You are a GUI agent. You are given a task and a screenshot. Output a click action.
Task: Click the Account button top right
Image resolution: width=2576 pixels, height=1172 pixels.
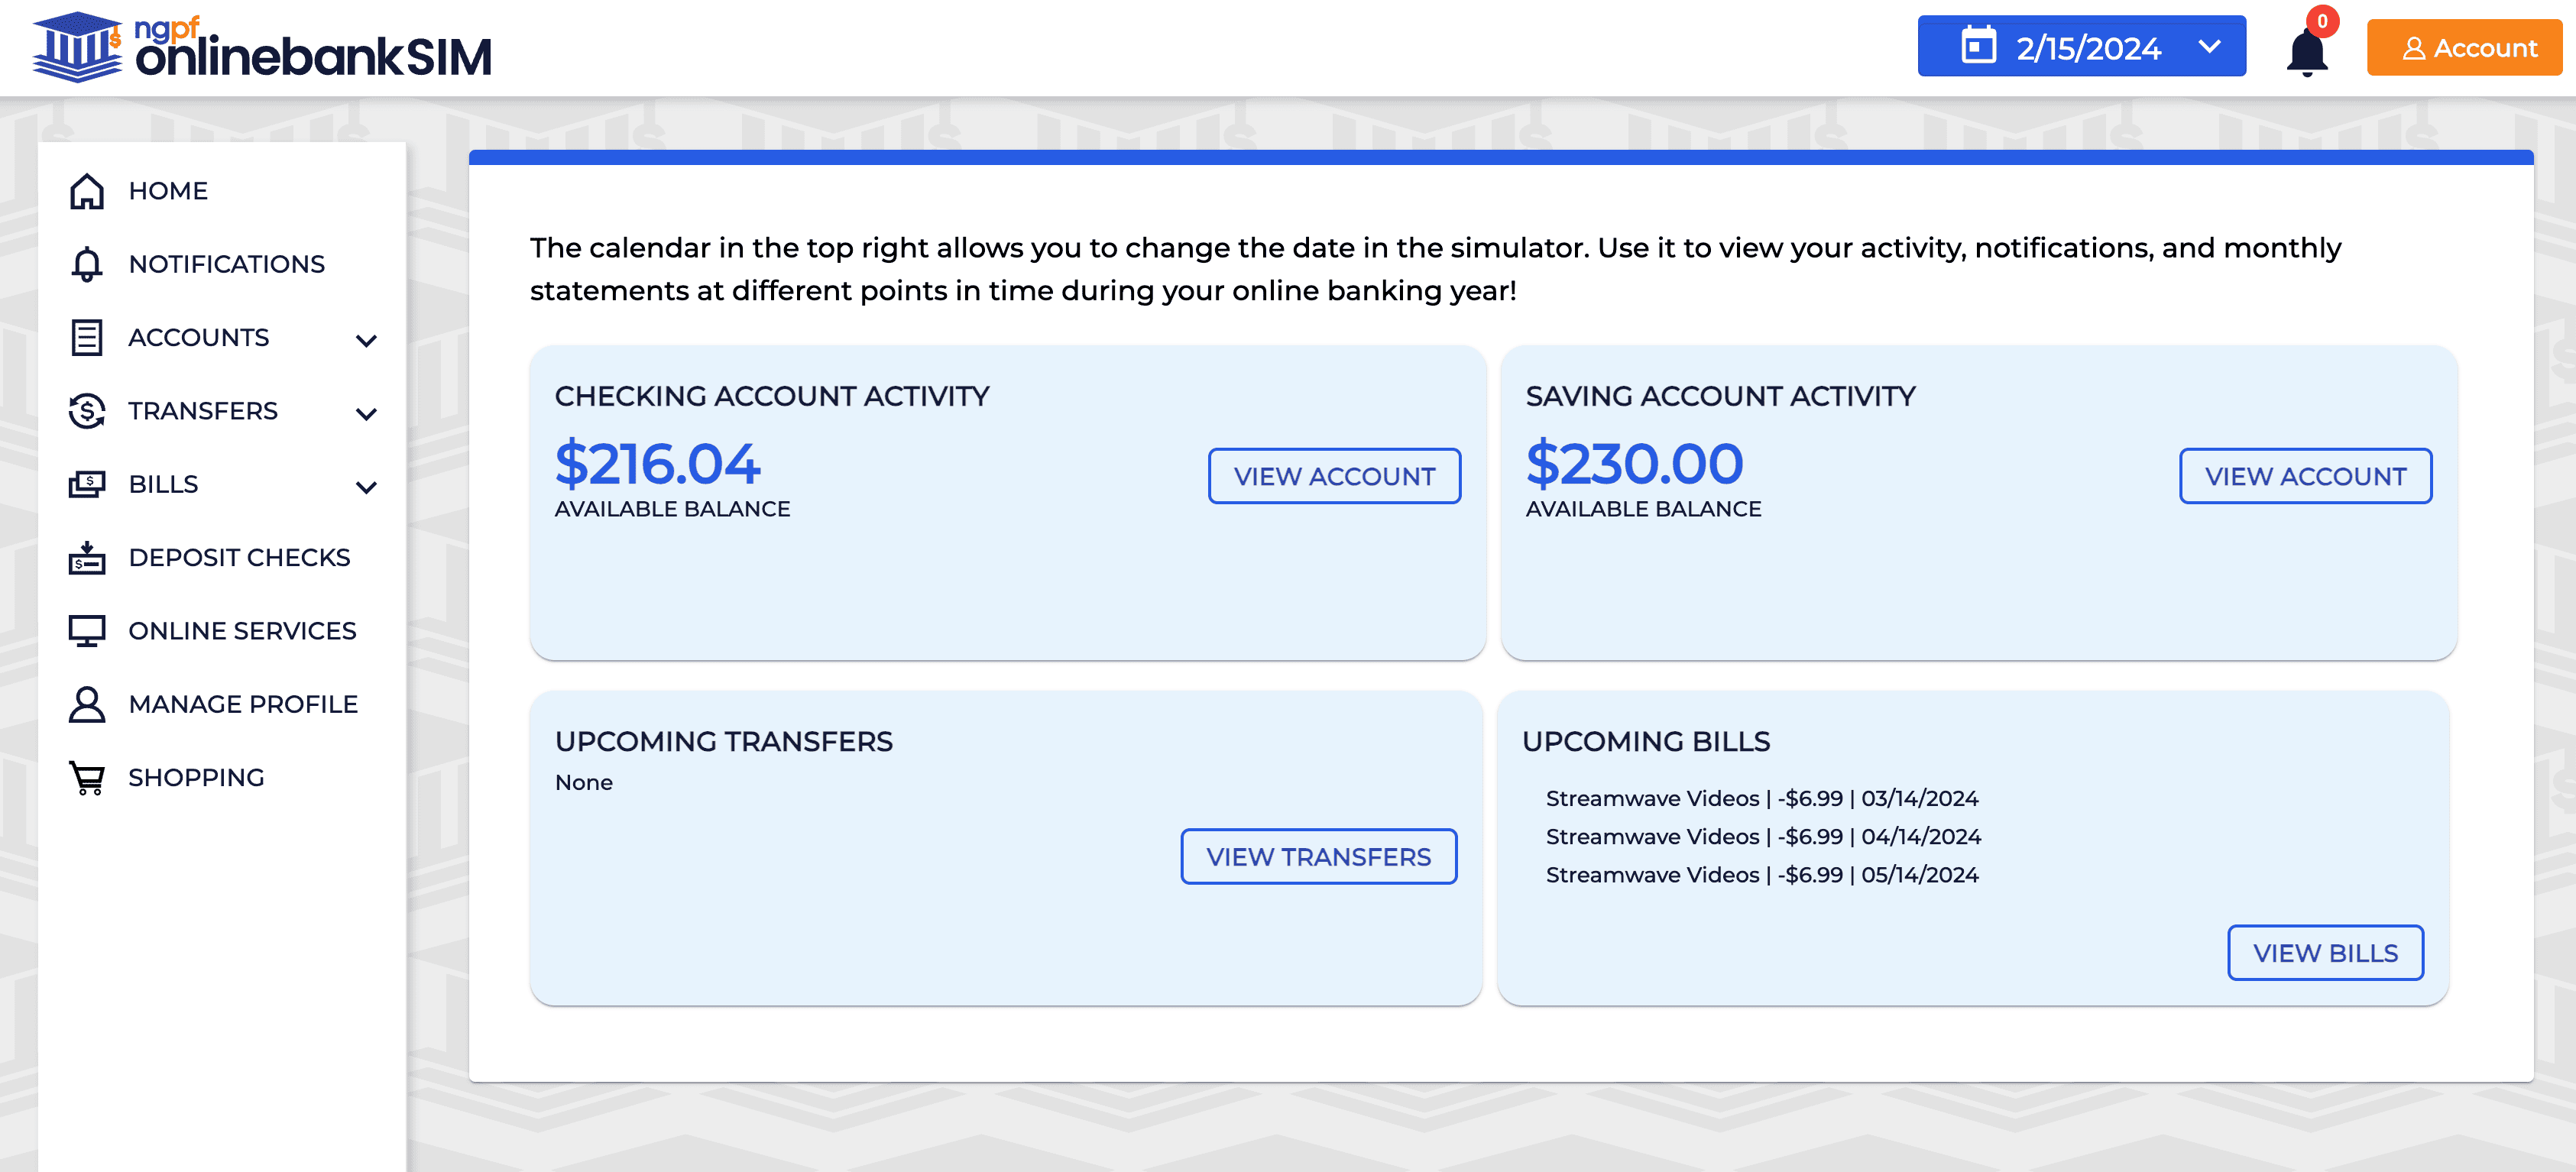coord(2467,46)
